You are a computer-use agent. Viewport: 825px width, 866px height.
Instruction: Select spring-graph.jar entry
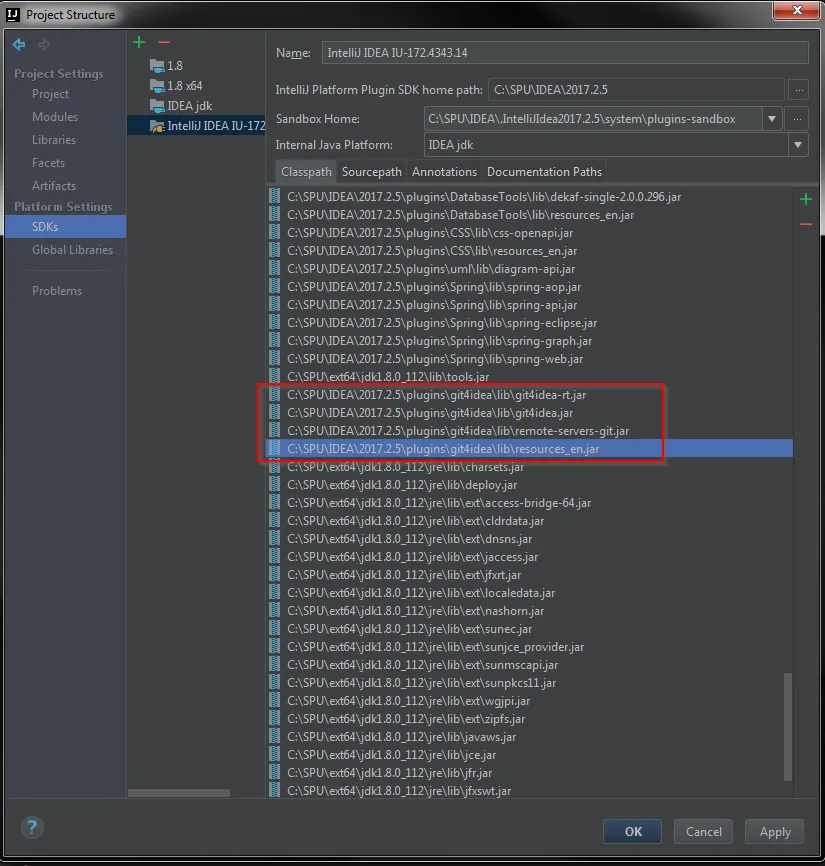530,341
